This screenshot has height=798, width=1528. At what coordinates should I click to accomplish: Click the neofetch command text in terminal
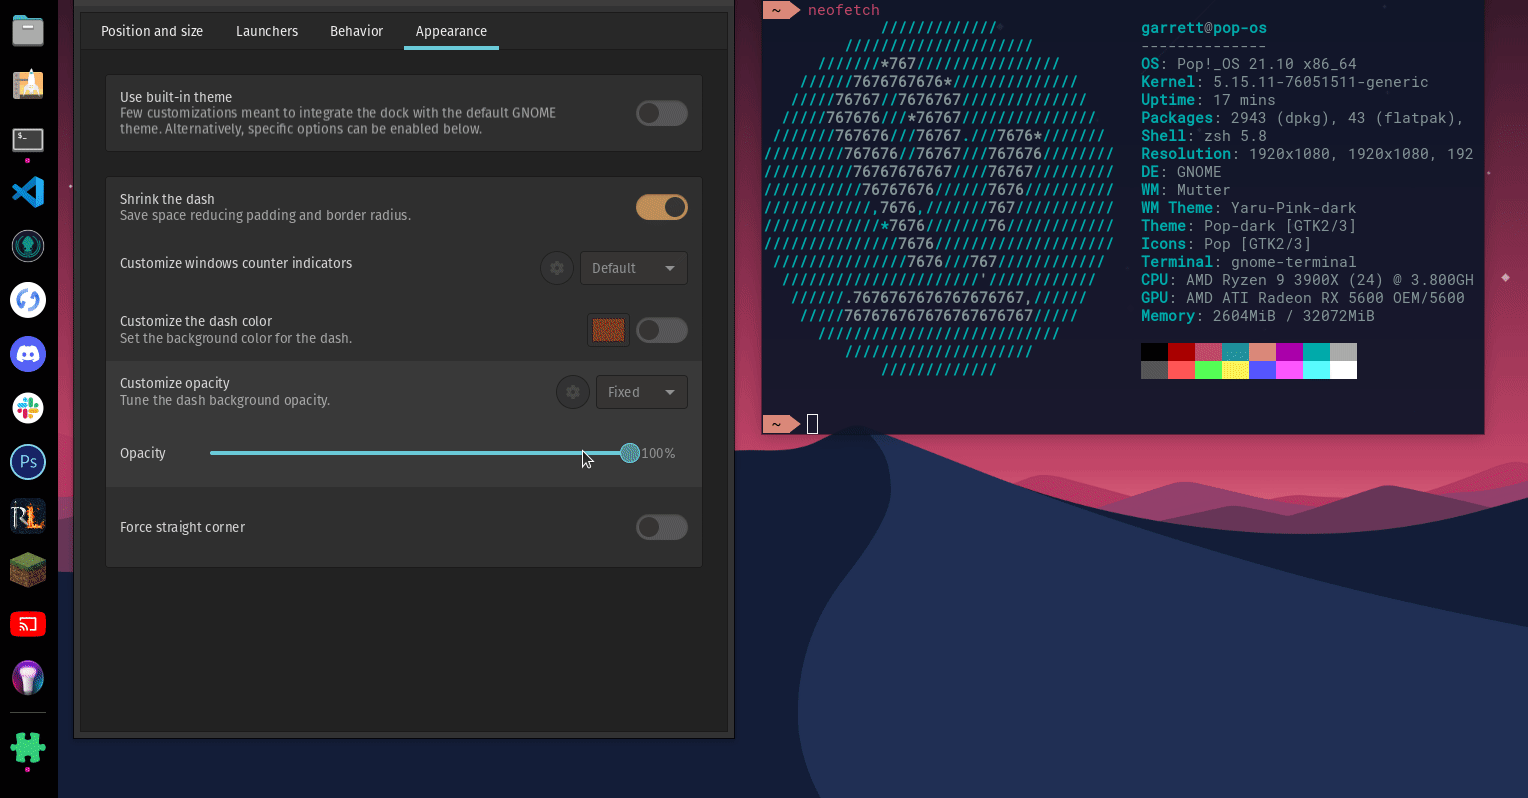point(844,10)
